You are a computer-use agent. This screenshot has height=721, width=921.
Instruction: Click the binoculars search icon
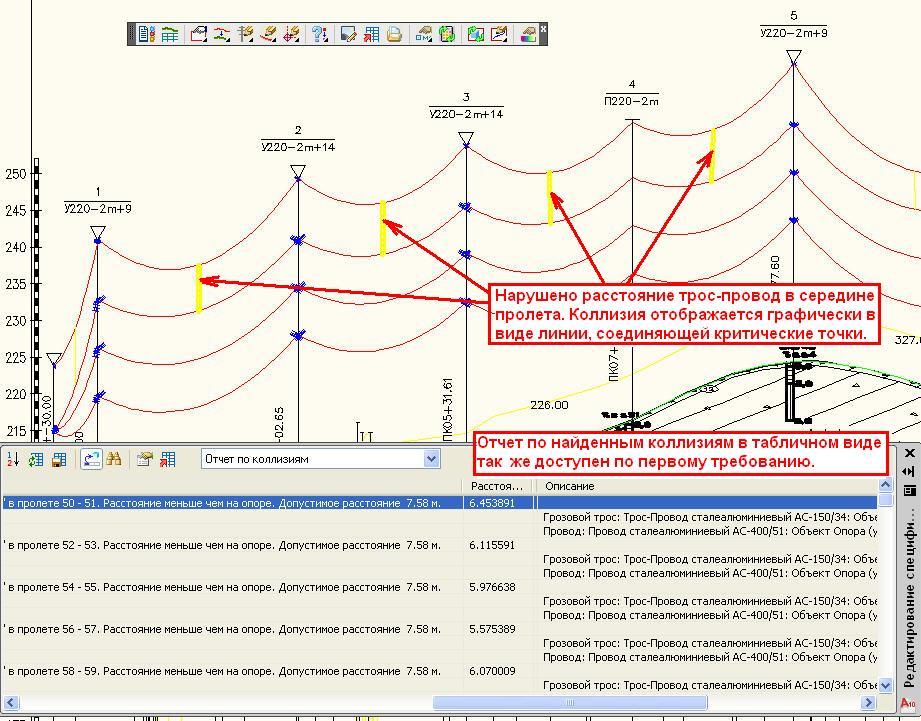click(x=114, y=459)
